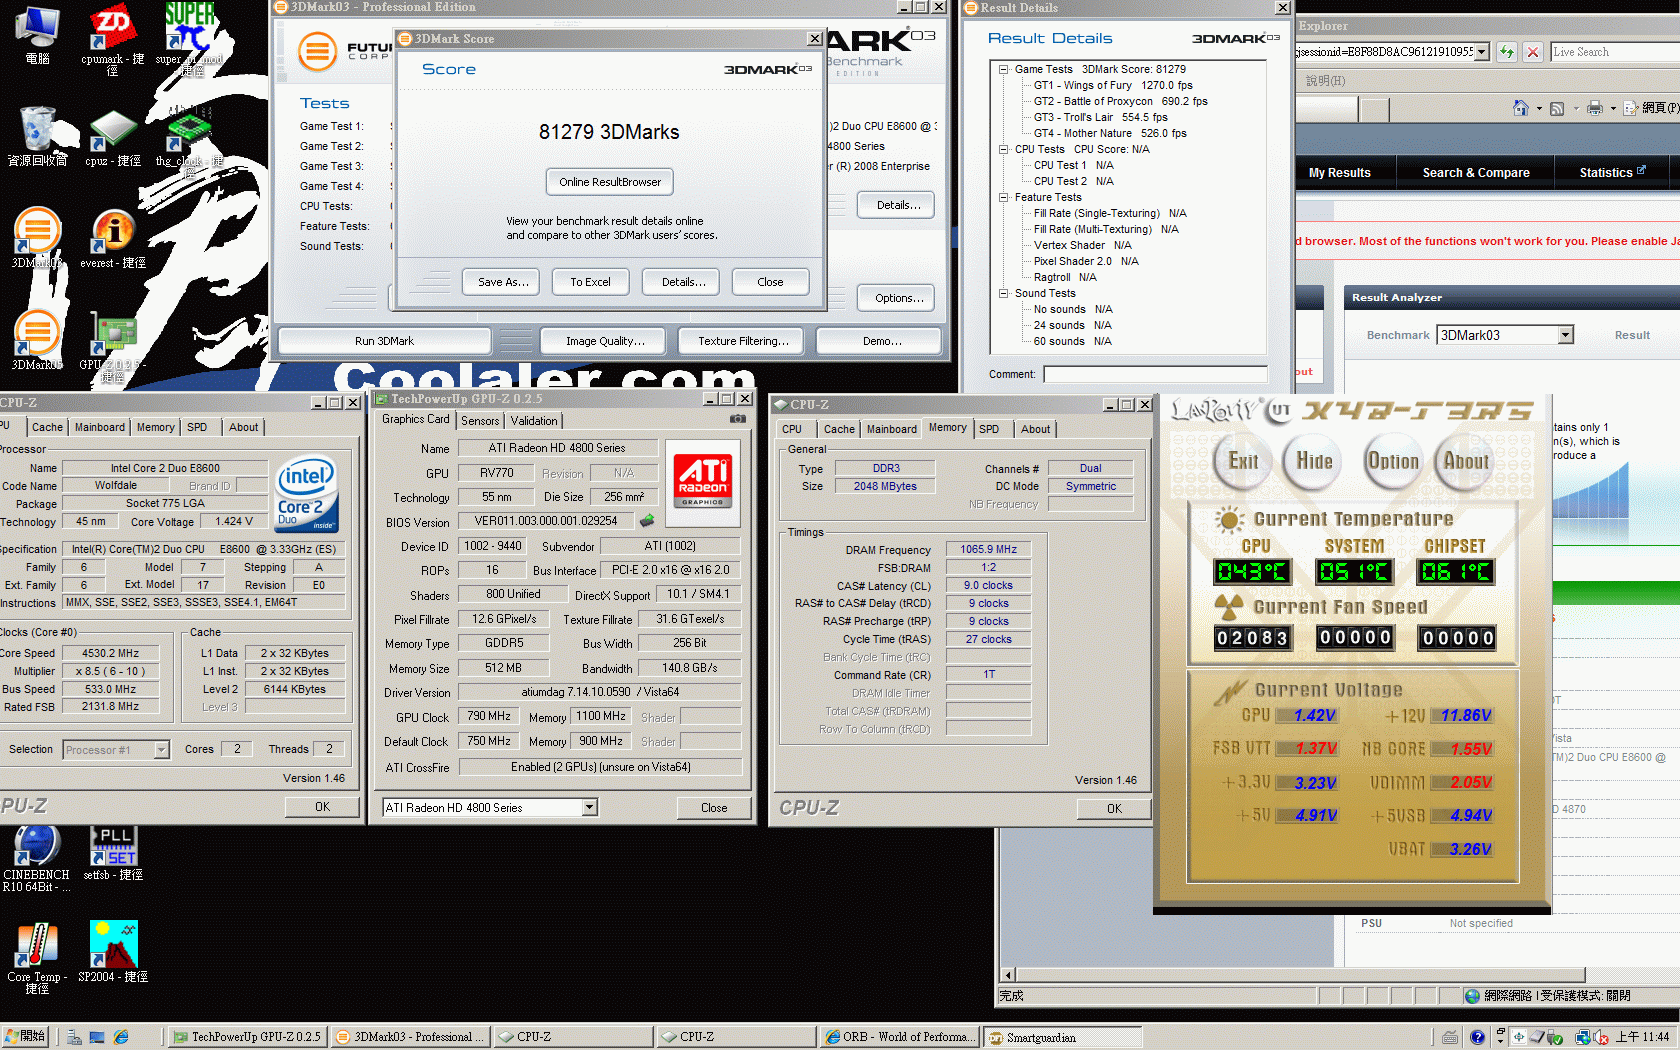Click the Live Search box in Explorer
Image resolution: width=1680 pixels, height=1050 pixels.
pos(1614,52)
